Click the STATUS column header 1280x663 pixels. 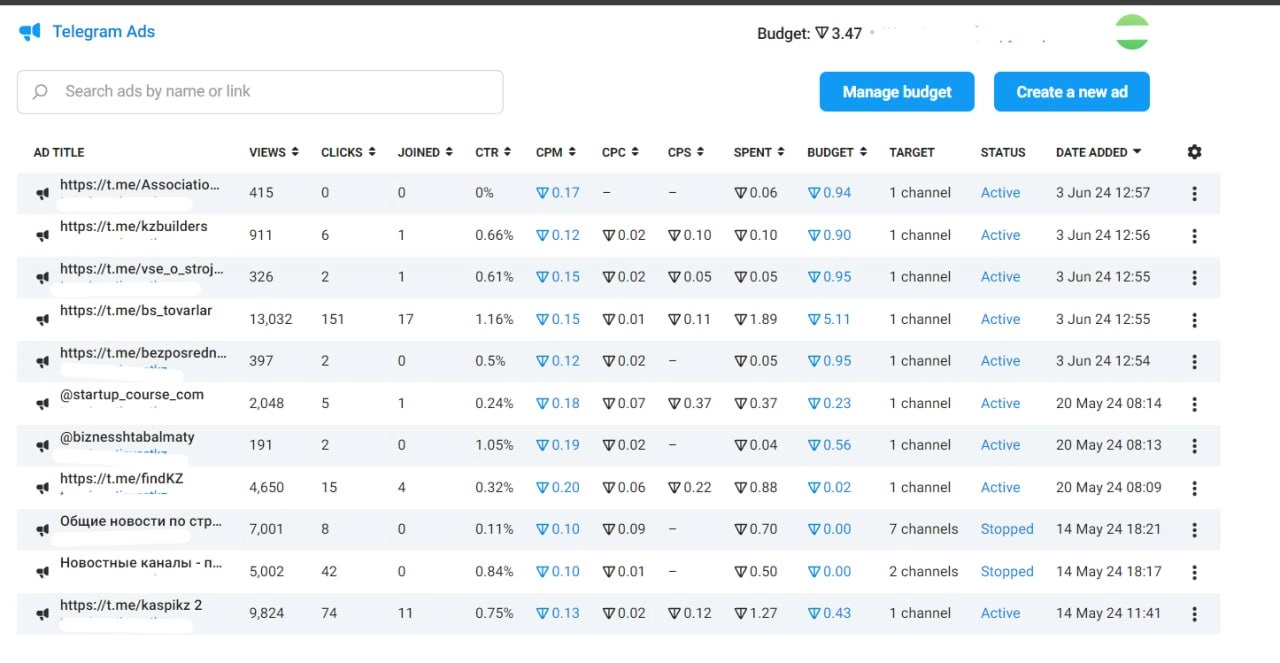tap(1003, 152)
